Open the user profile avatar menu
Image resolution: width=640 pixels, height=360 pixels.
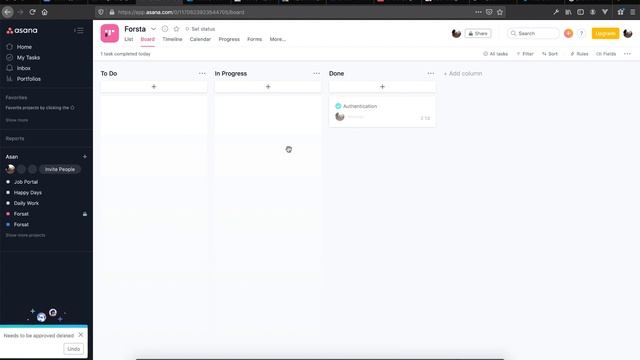[x=628, y=33]
